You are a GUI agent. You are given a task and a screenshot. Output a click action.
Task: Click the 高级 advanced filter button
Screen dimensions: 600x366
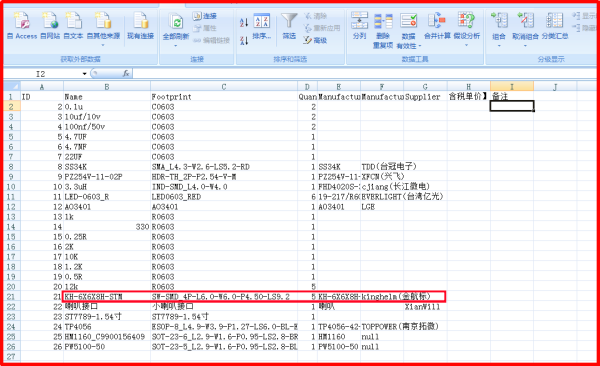[x=315, y=40]
